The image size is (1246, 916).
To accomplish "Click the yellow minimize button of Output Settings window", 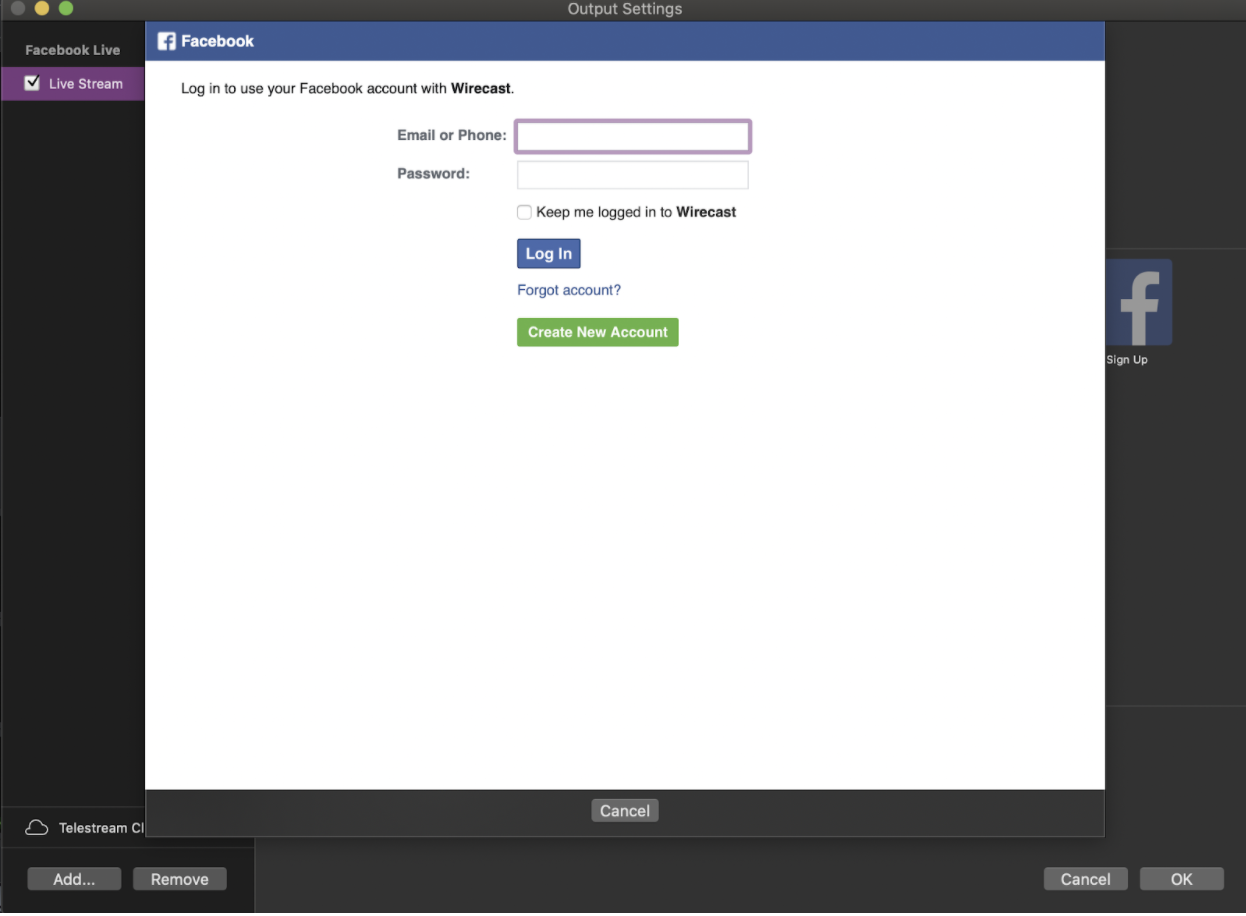I will [x=42, y=8].
